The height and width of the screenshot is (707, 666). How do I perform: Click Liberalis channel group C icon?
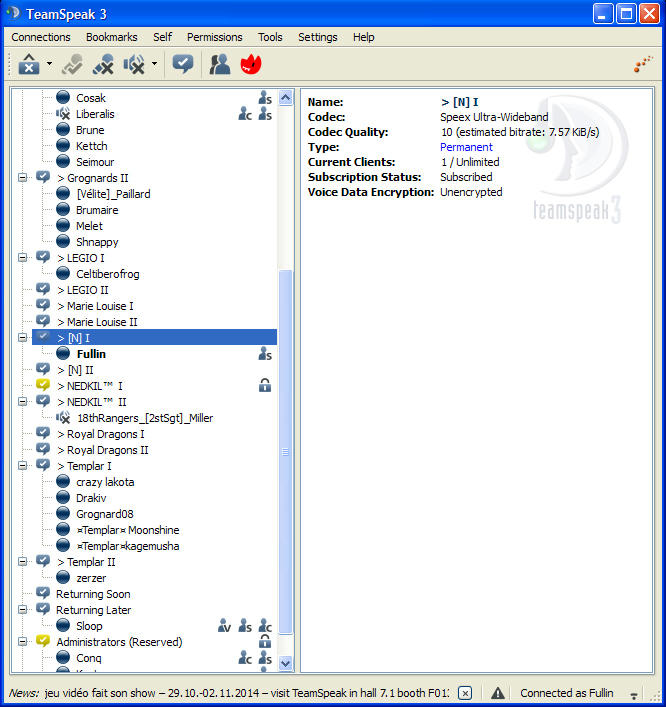pyautogui.click(x=245, y=114)
